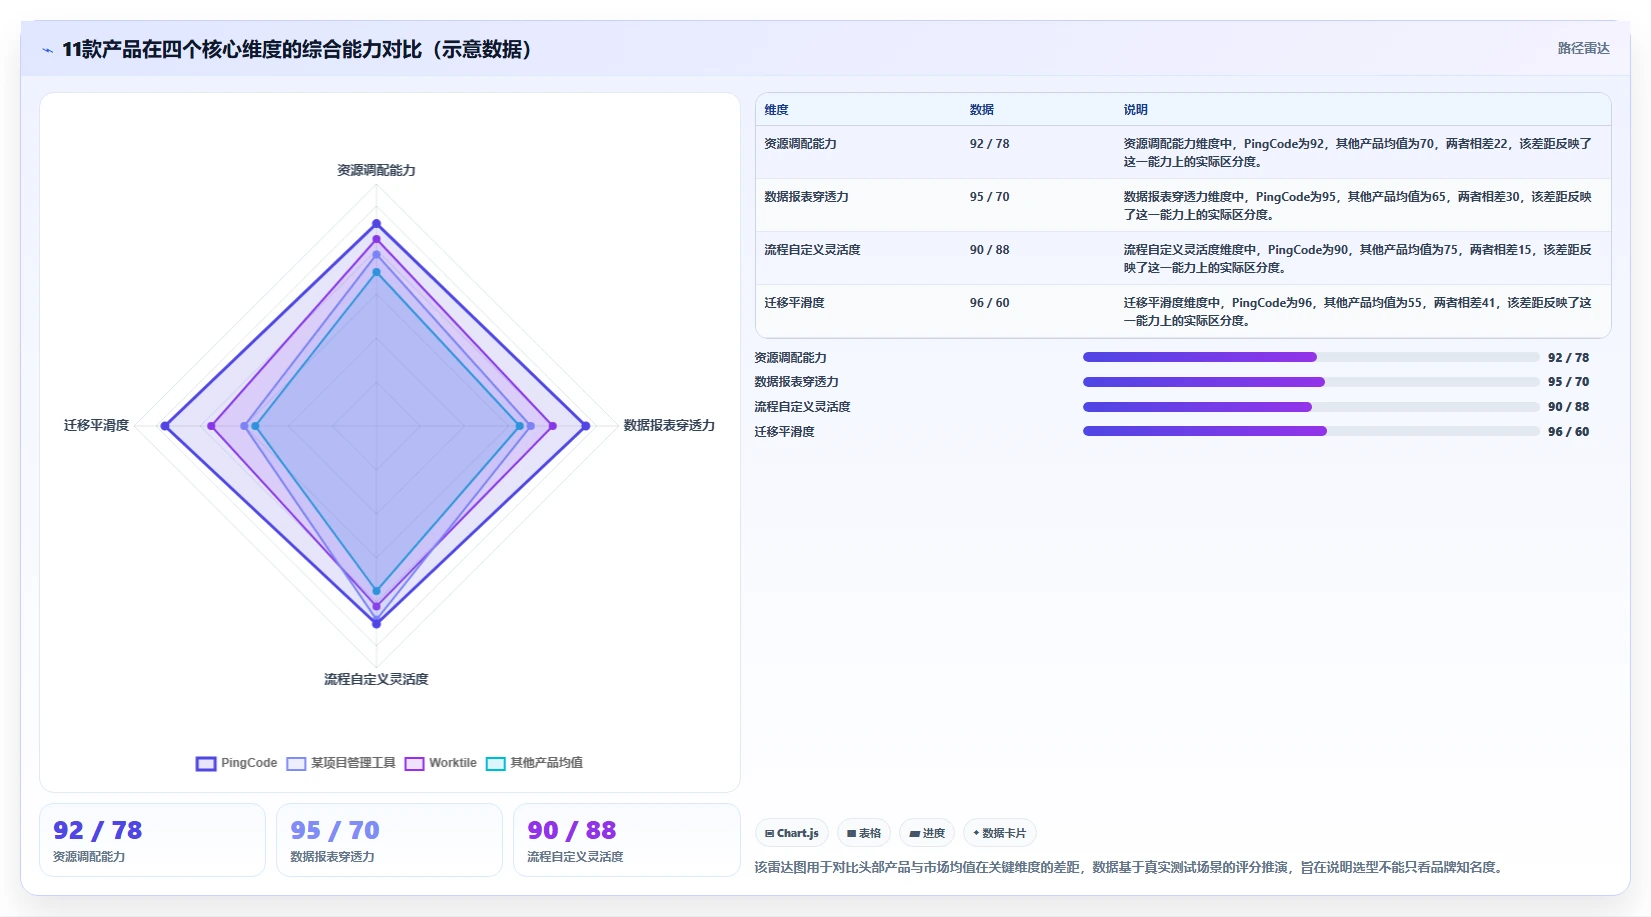Toggle the 其他产品均值 legend series
This screenshot has width=1651, height=917.
tap(534, 763)
